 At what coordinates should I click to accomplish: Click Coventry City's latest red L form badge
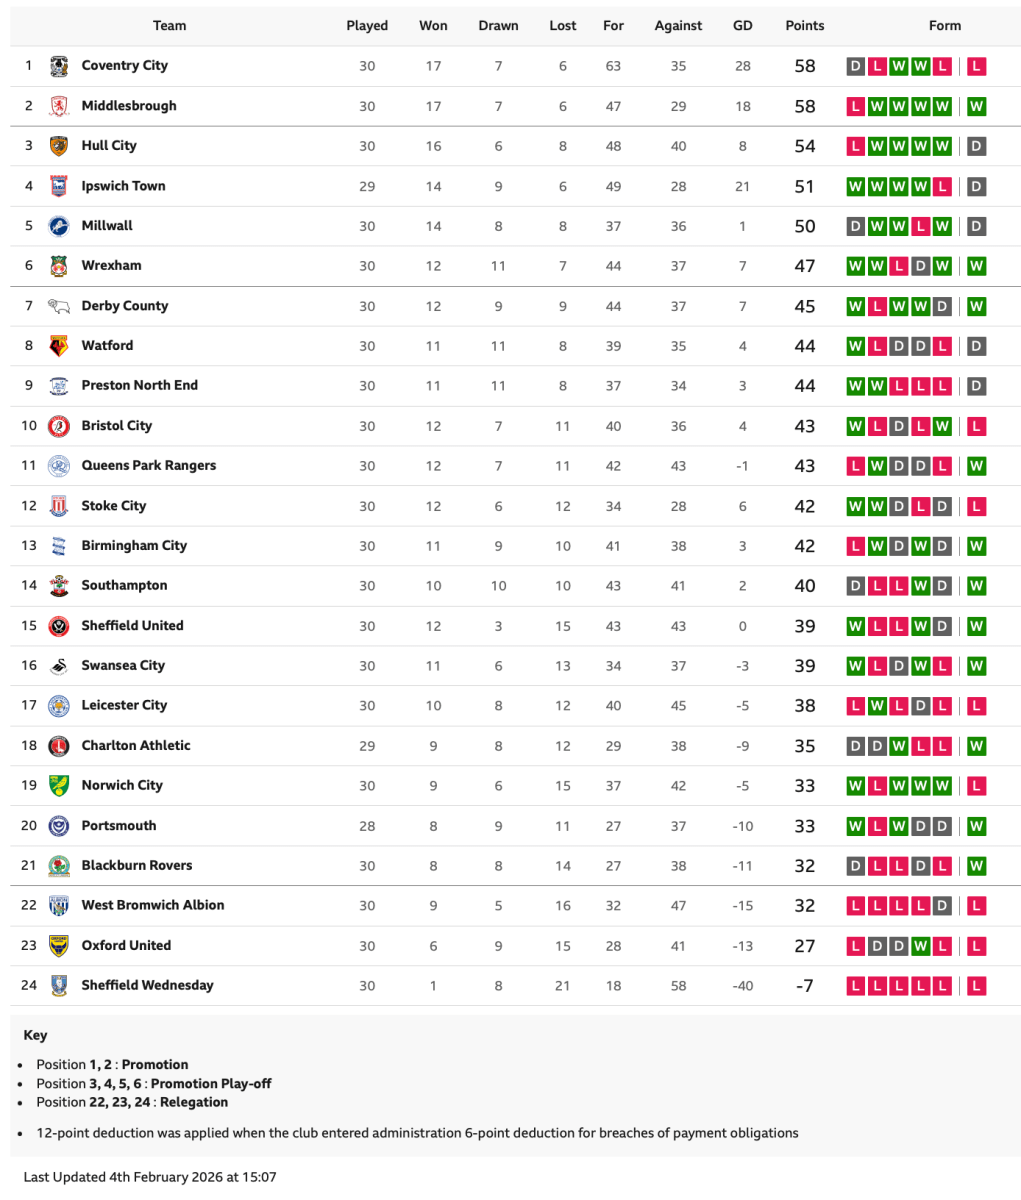(977, 66)
